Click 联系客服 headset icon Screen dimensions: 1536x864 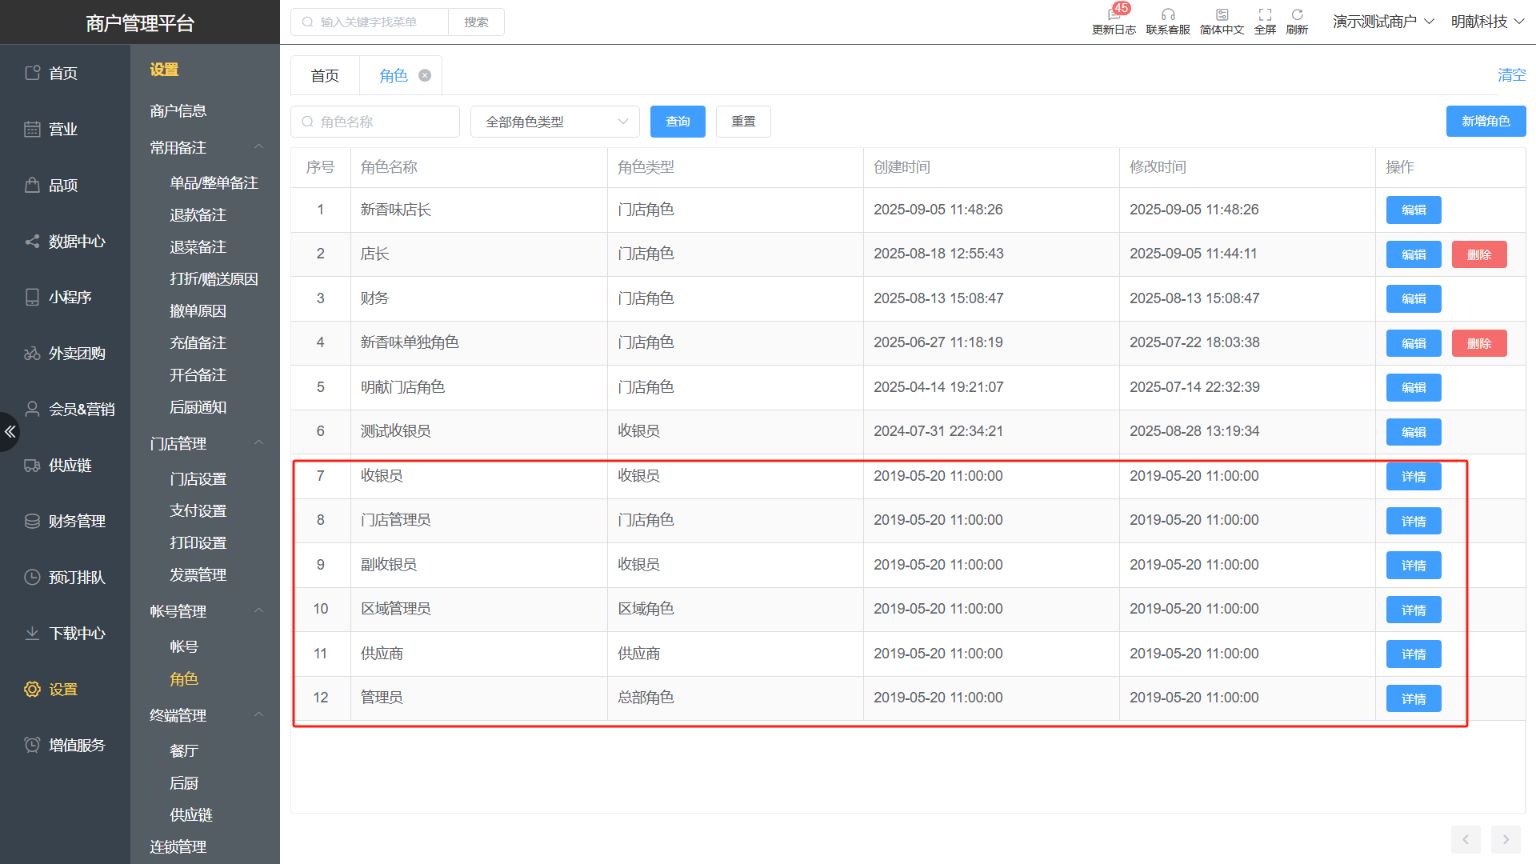pos(1168,15)
